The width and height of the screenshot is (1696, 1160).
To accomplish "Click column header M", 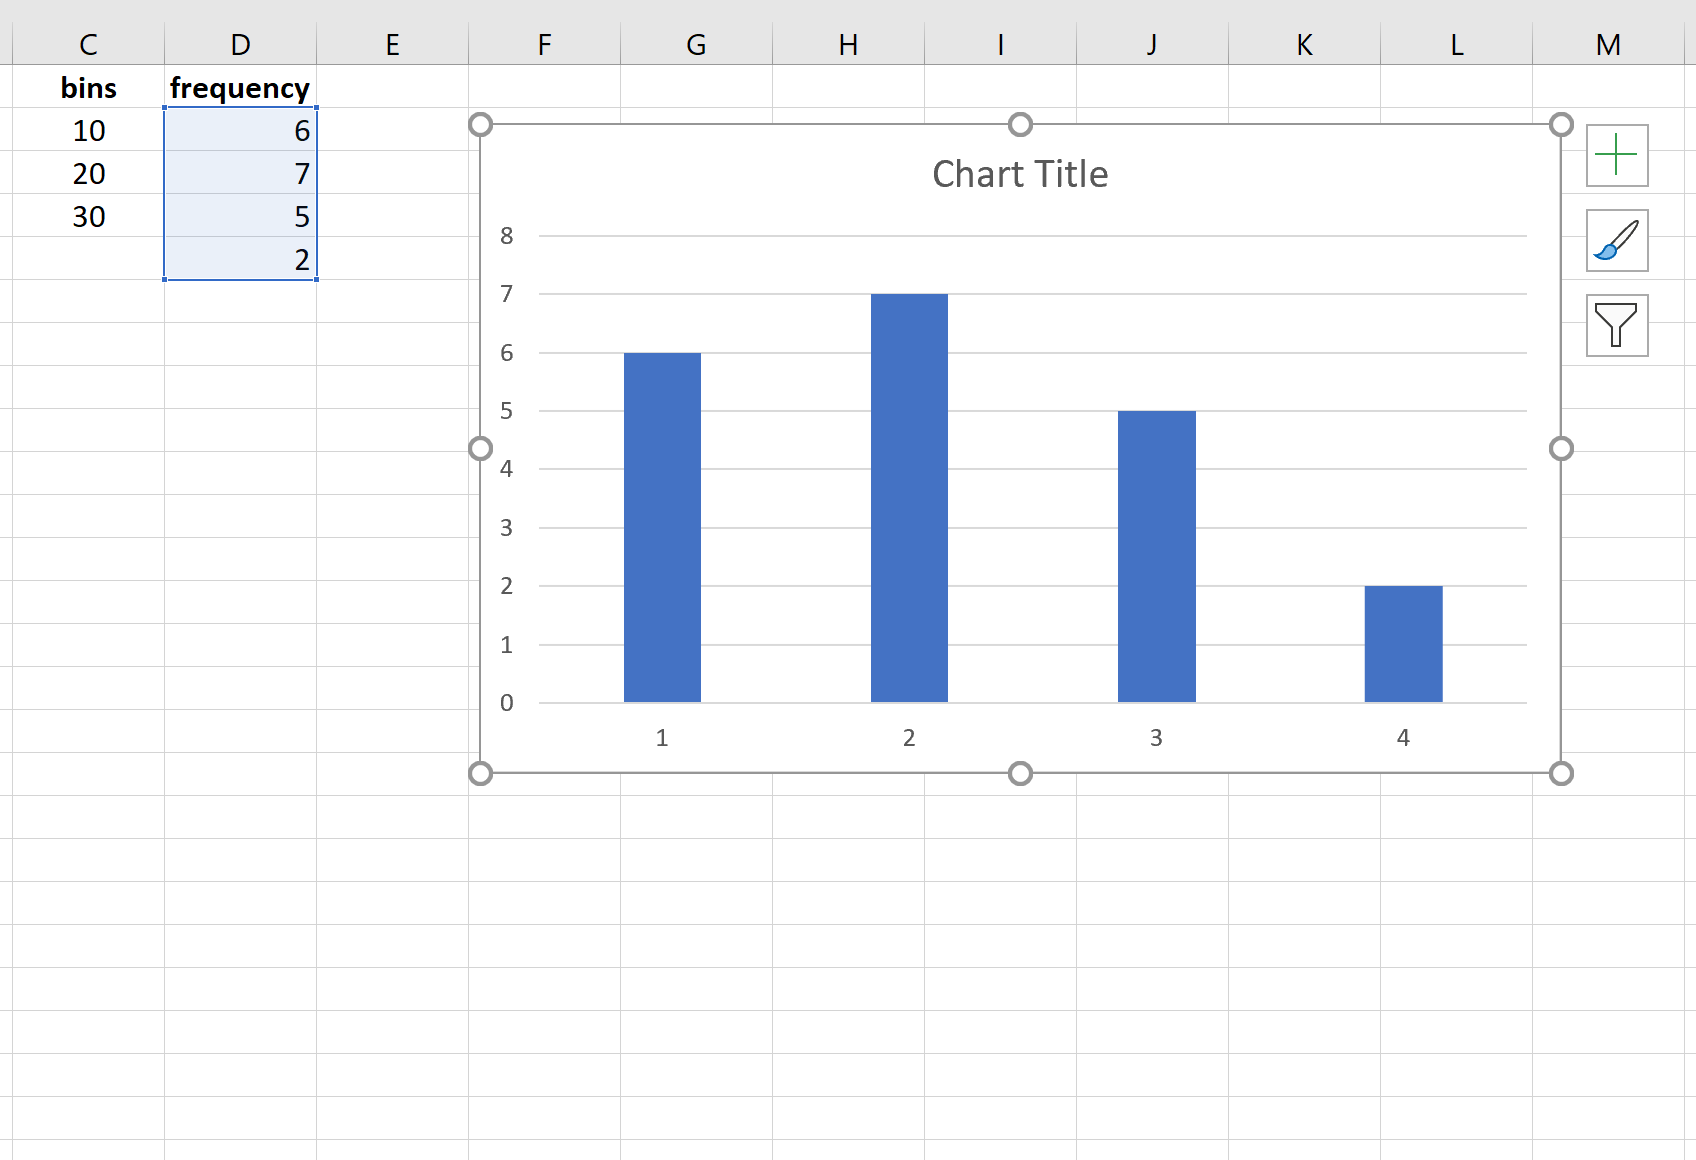I will coord(1609,44).
